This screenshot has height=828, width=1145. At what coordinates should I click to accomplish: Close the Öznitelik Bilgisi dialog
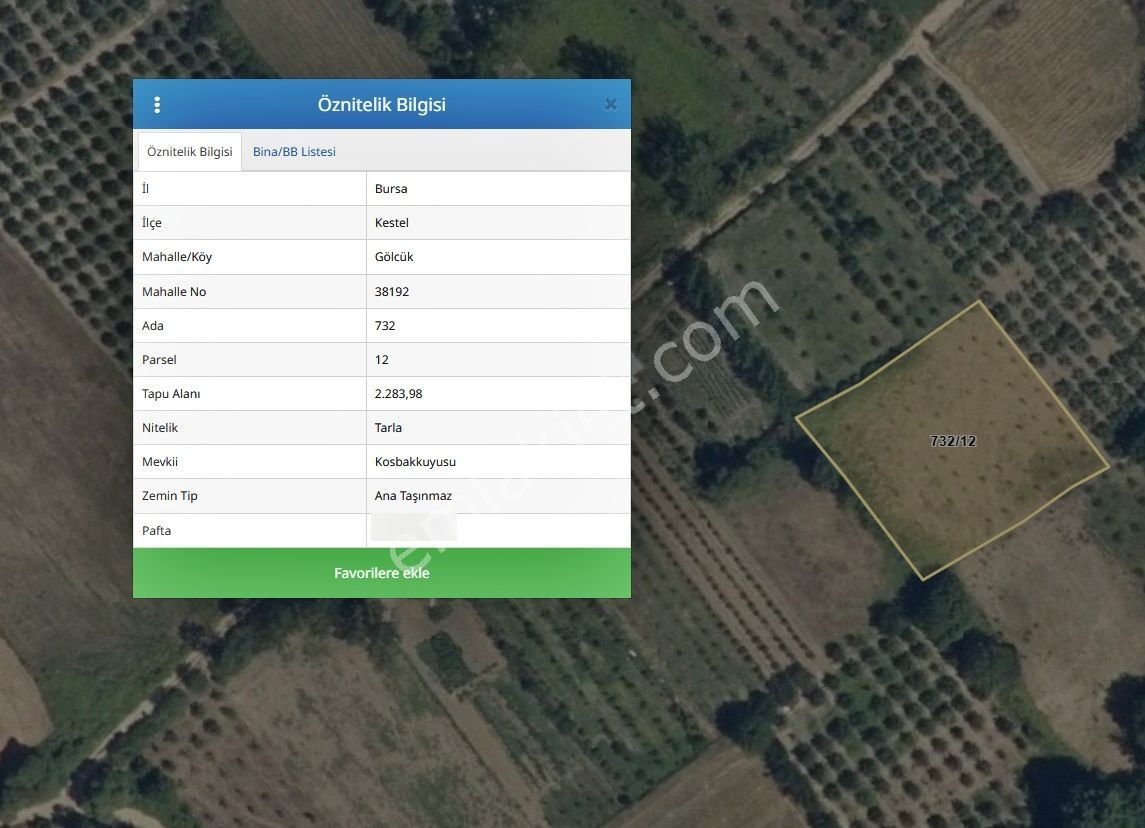(x=610, y=105)
